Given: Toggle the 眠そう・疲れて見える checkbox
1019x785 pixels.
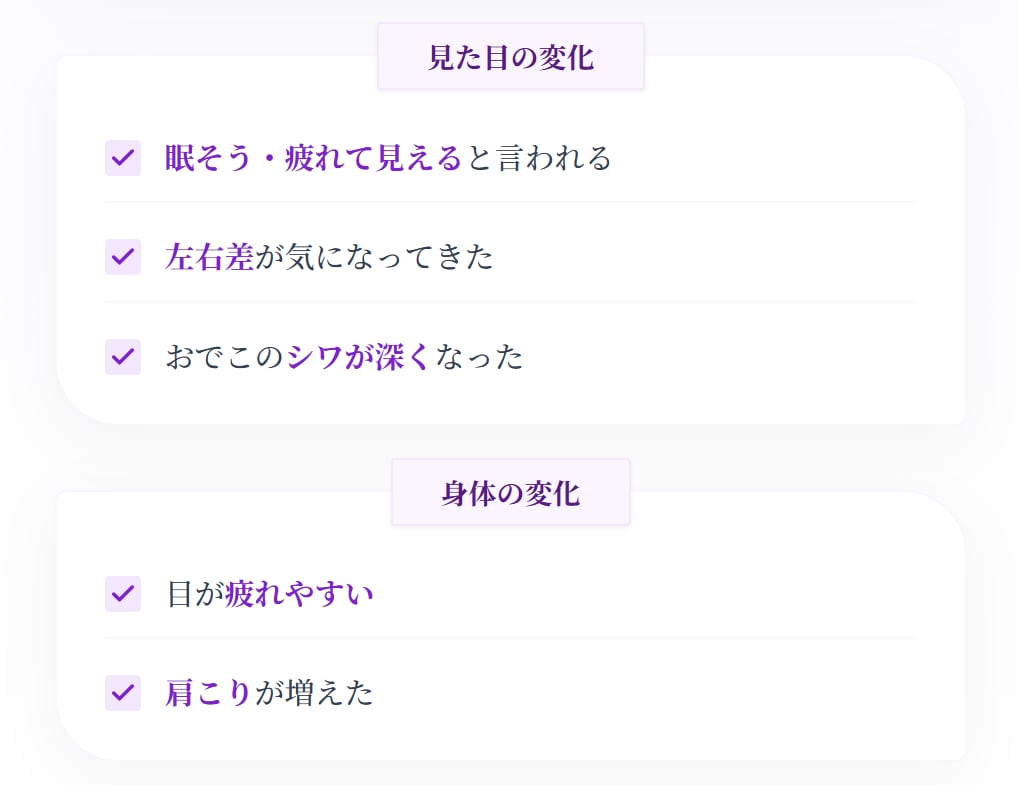Looking at the screenshot, I should point(122,158).
